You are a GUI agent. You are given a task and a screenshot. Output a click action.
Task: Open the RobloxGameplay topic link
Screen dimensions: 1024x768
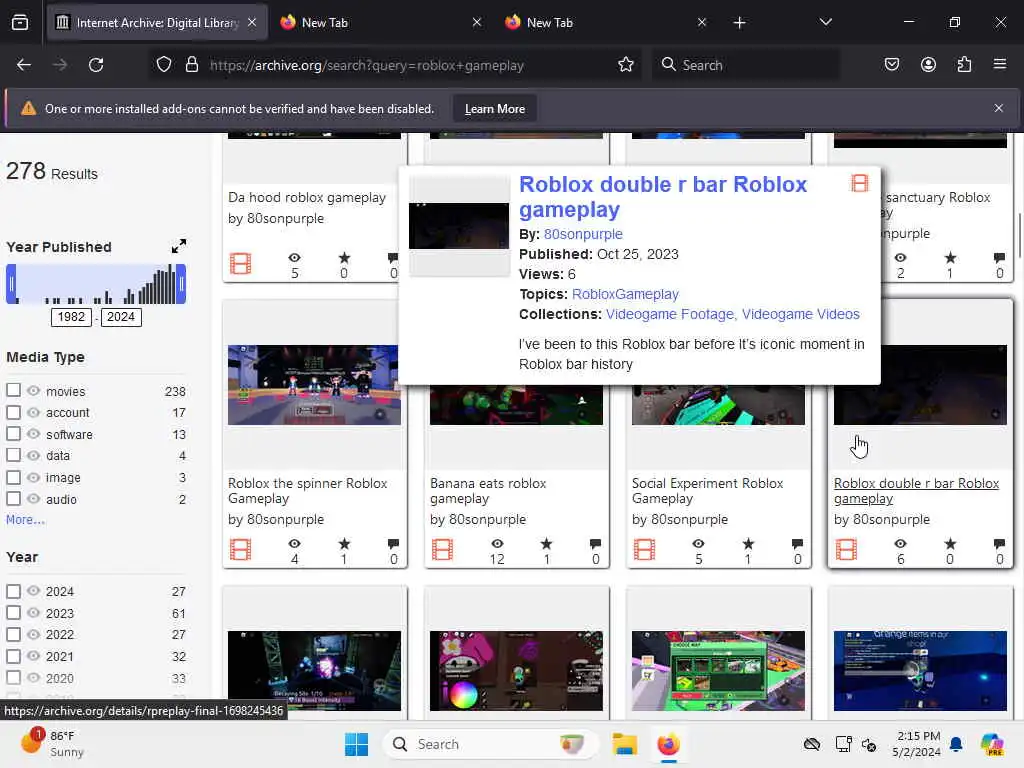[625, 294]
